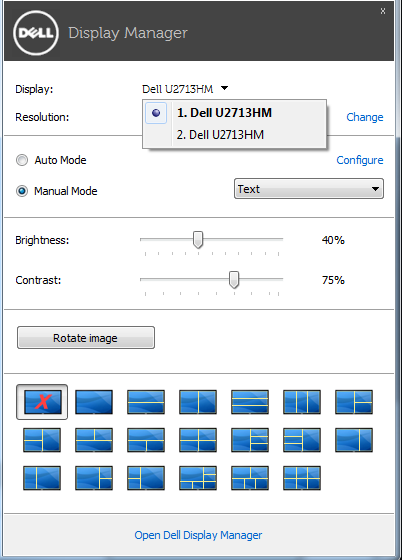Viewport: 402px width, 560px height.
Task: Click the Configure link for Auto Mode
Action: [x=360, y=160]
